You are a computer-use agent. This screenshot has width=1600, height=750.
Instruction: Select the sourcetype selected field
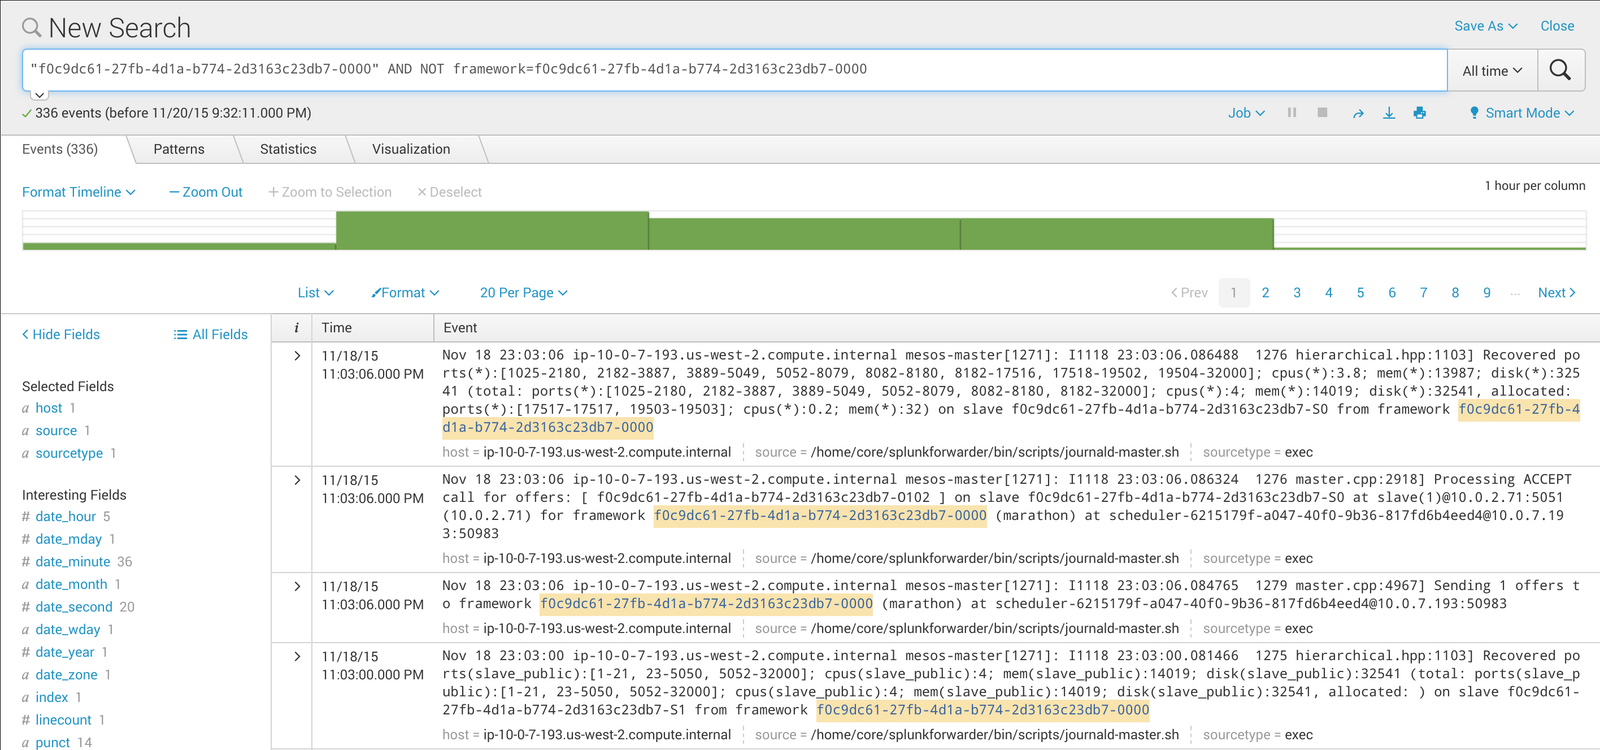(x=69, y=453)
